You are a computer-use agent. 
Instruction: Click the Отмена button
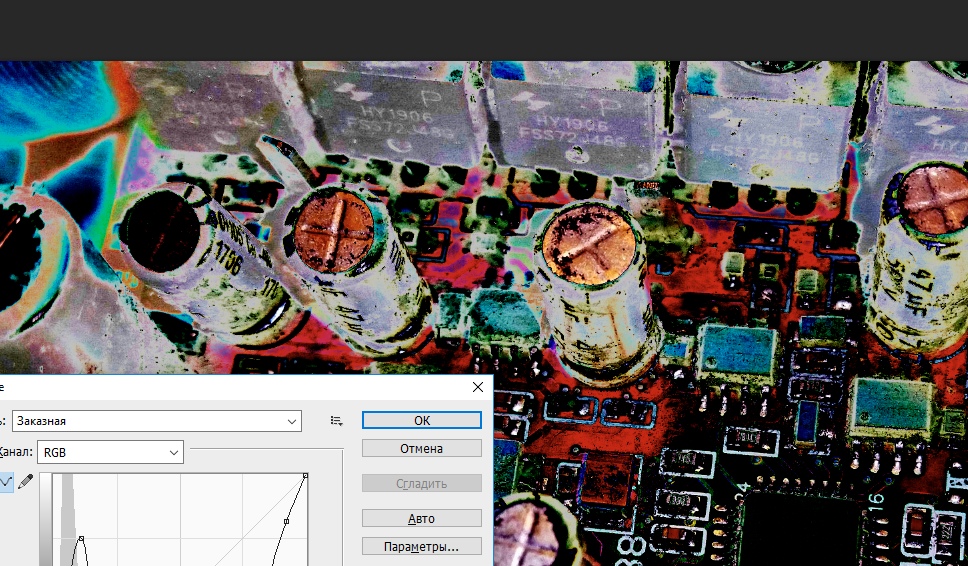click(422, 449)
